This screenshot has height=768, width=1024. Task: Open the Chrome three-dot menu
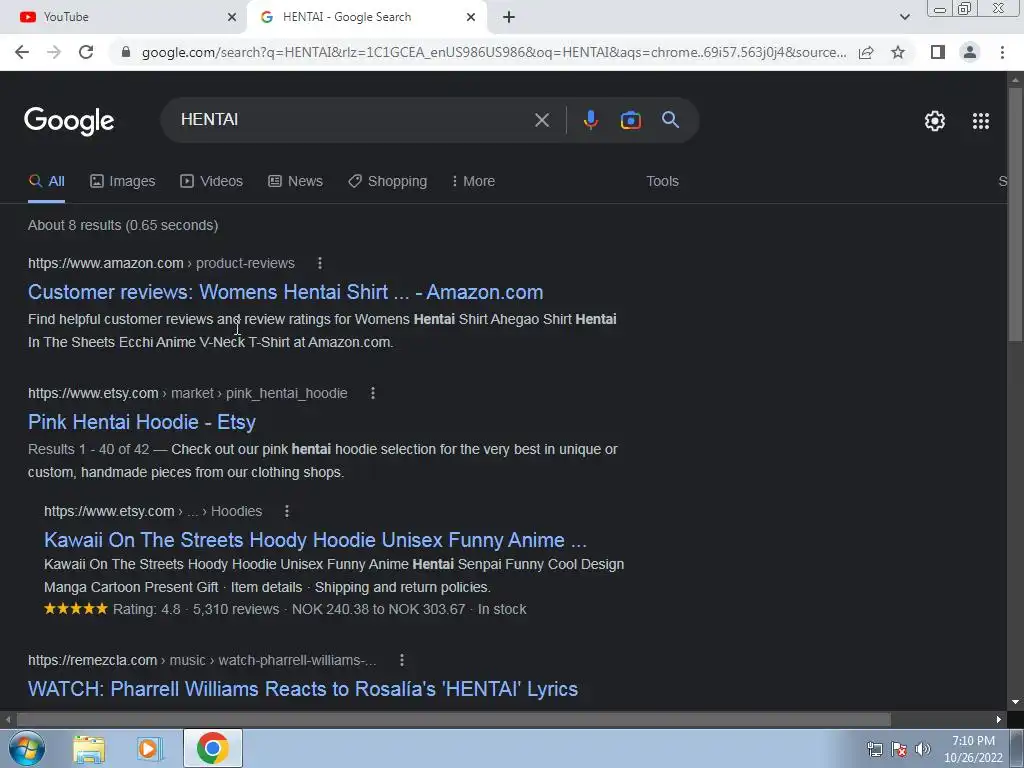[x=1002, y=52]
